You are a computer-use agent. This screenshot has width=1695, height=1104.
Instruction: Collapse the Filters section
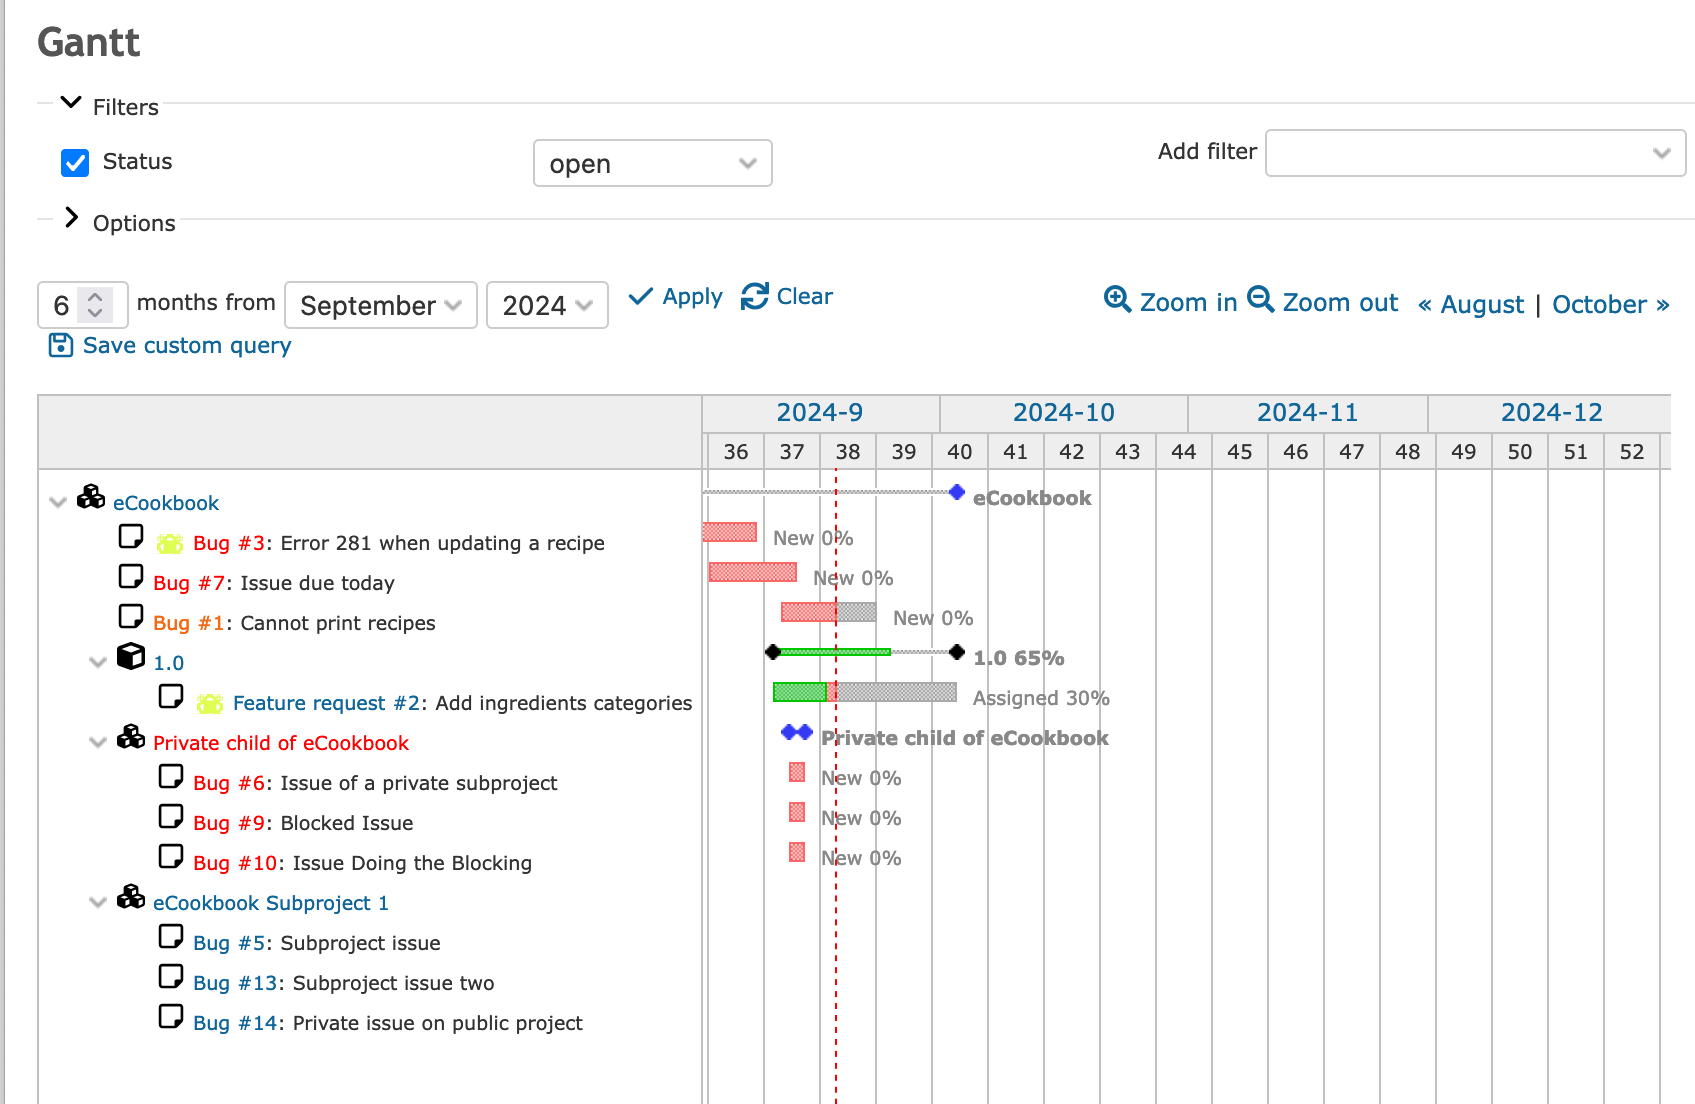(x=70, y=102)
